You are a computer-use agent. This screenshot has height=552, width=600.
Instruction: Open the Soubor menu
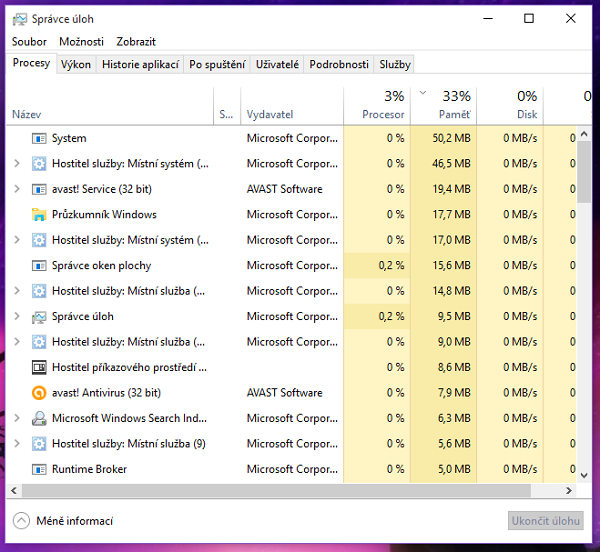29,42
